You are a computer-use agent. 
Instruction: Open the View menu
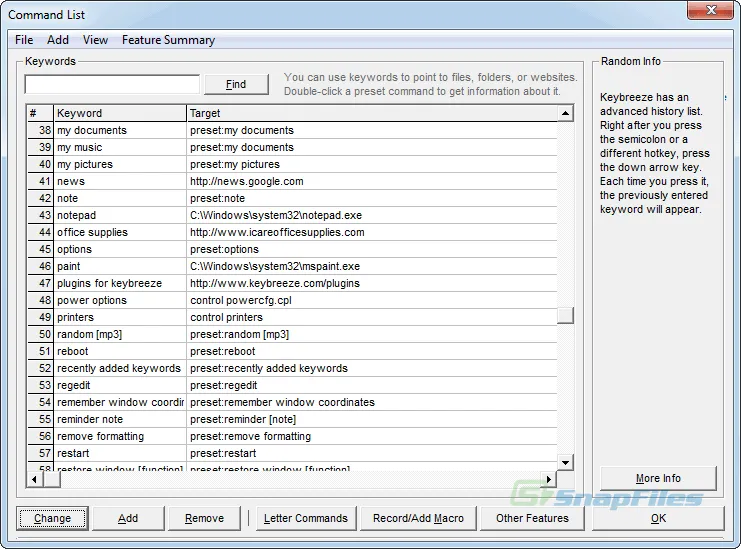tap(95, 40)
